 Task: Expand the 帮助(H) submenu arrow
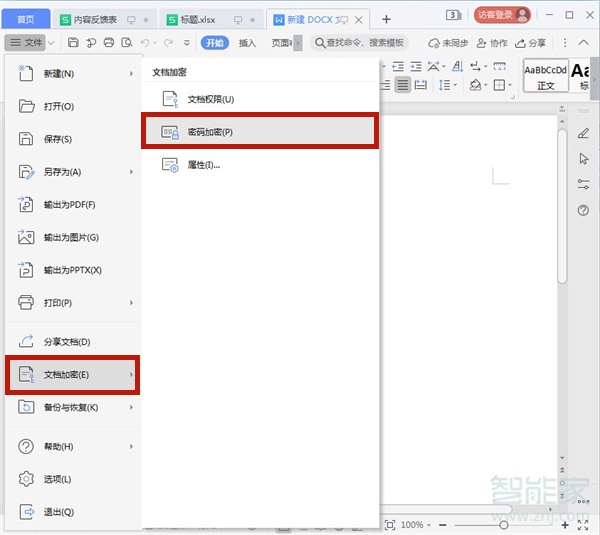[x=131, y=446]
